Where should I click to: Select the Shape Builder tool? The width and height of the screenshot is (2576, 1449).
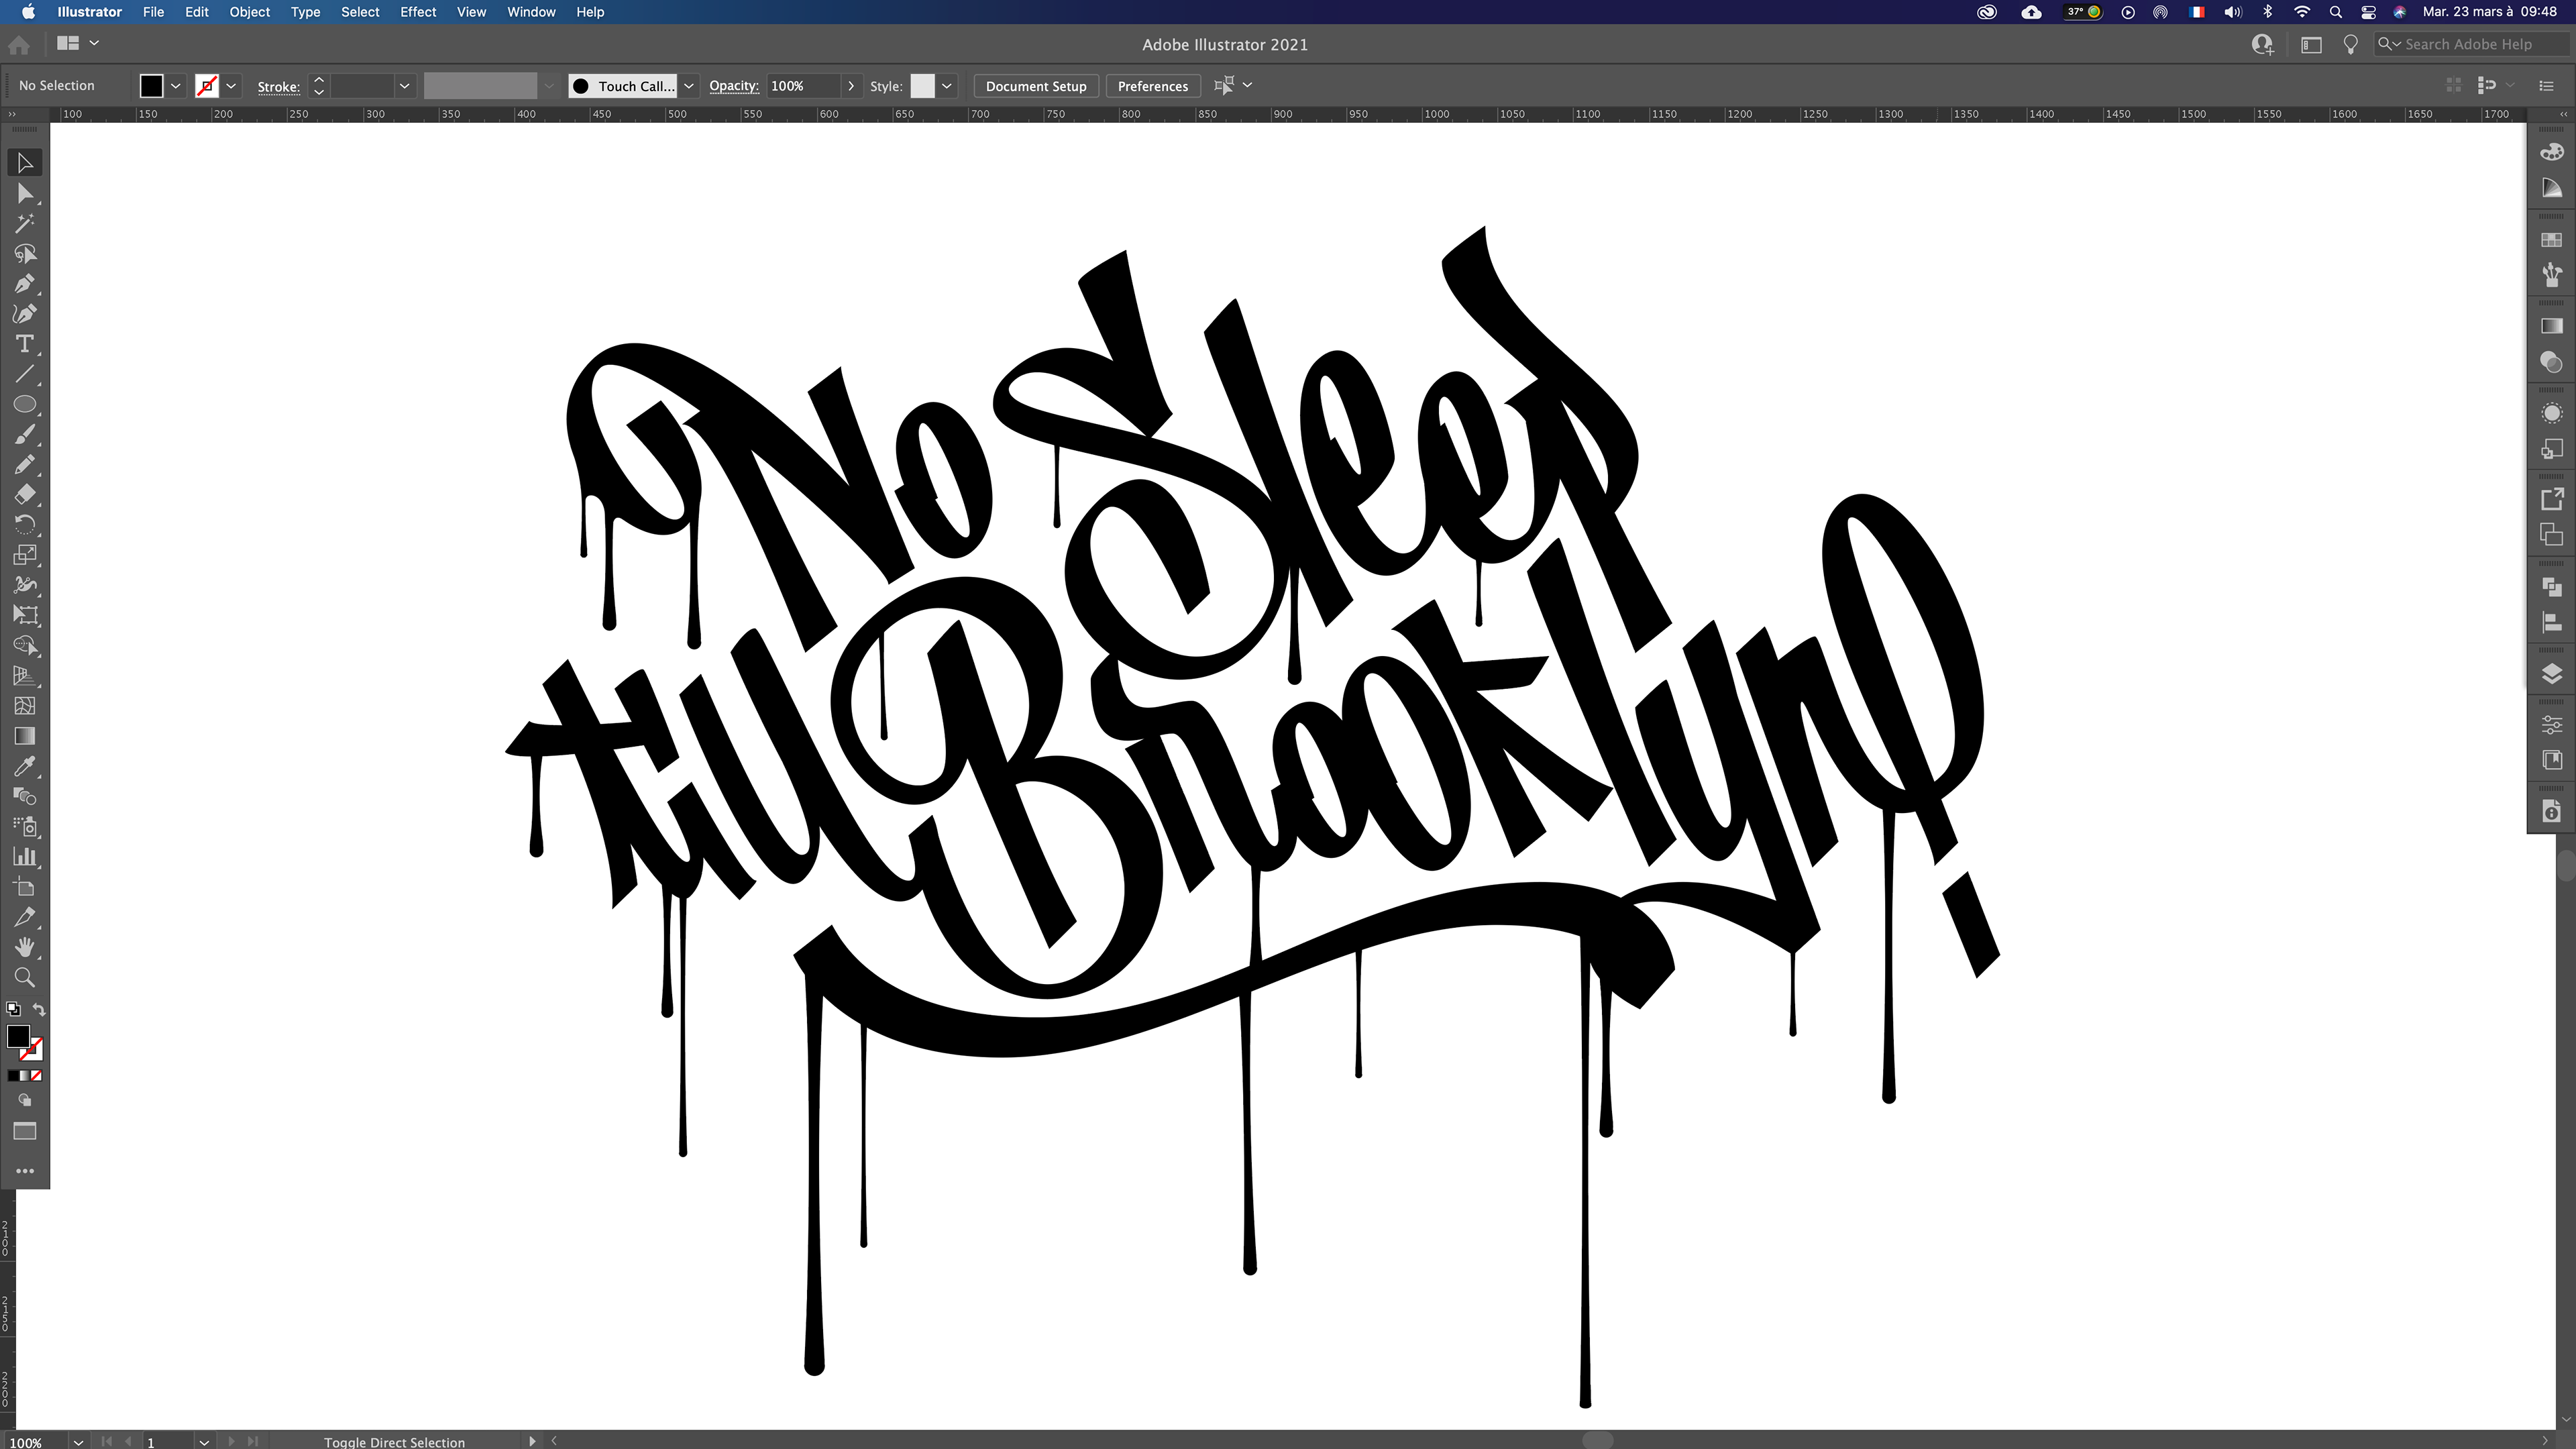[x=25, y=645]
